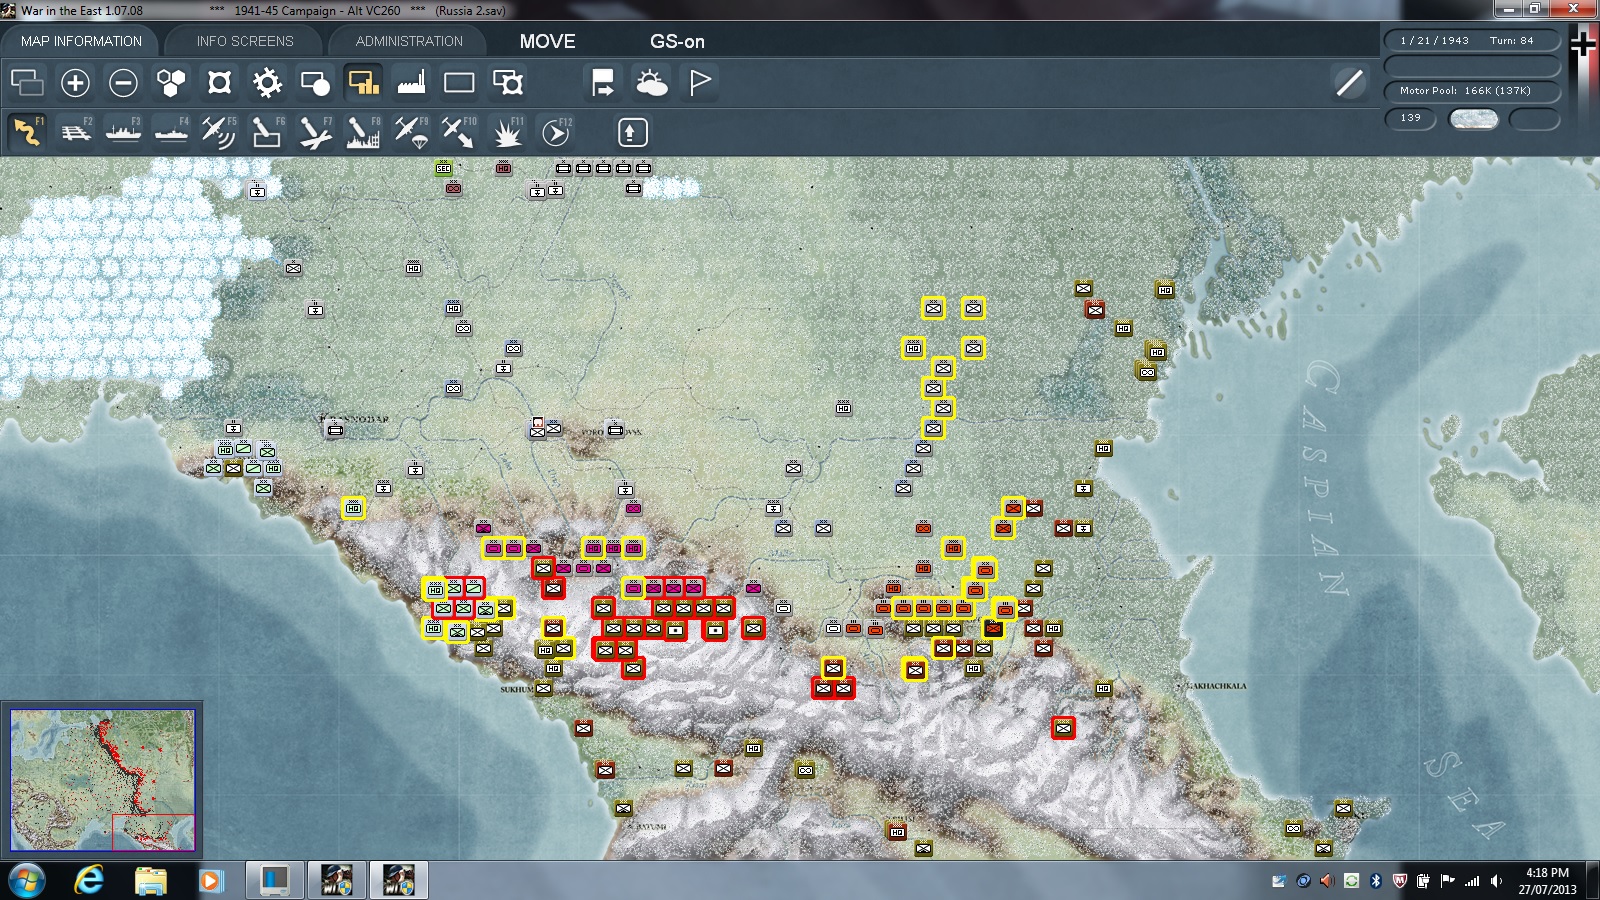Select the F2 rail move mode
Image resolution: width=1600 pixels, height=900 pixels.
pos(75,132)
